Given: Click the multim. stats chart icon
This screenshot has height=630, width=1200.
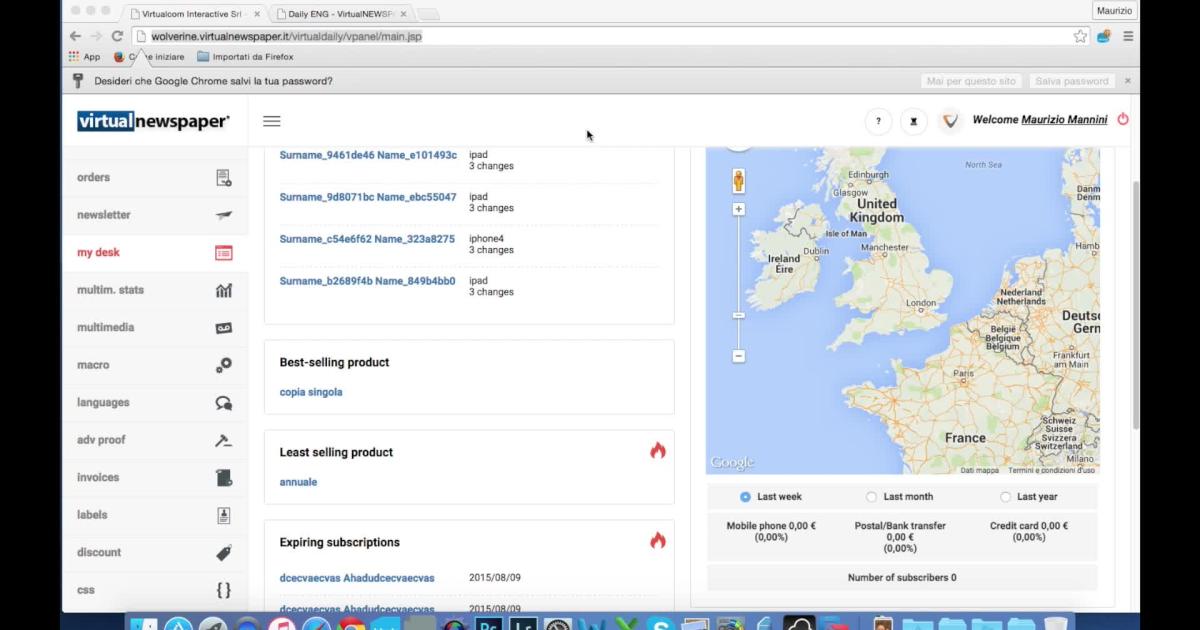Looking at the screenshot, I should coord(223,290).
